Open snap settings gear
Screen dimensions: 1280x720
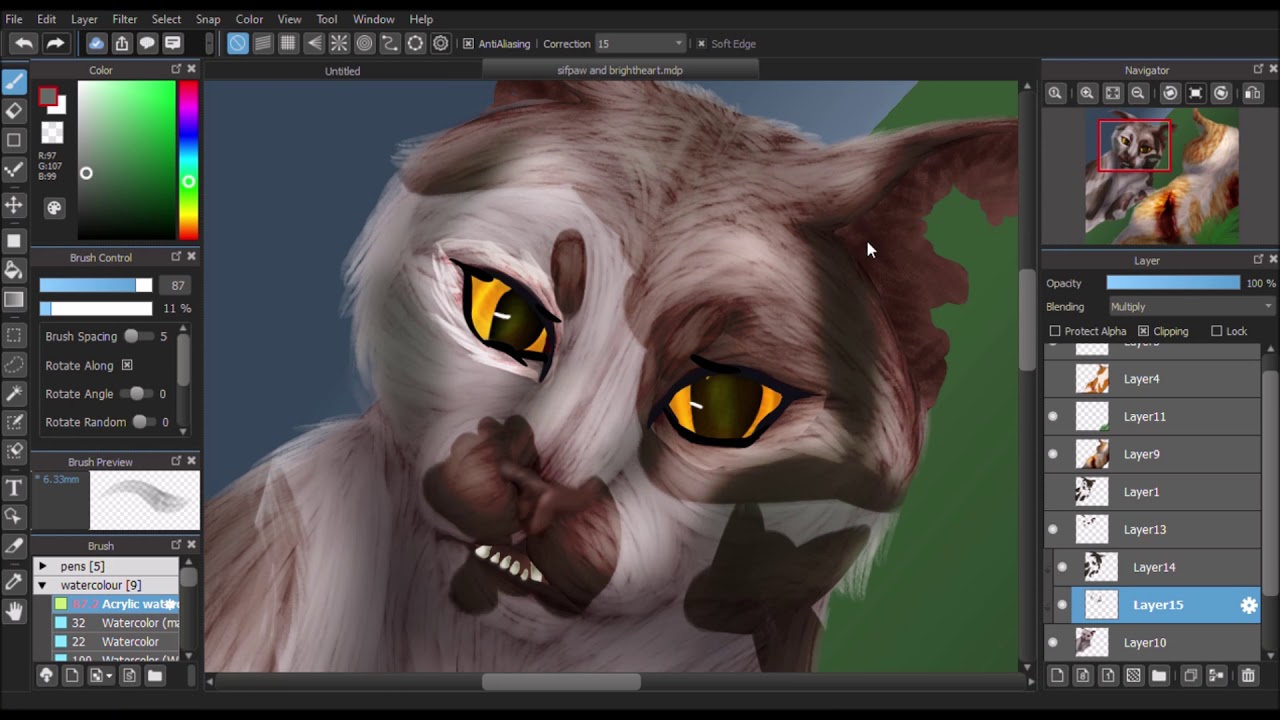440,43
